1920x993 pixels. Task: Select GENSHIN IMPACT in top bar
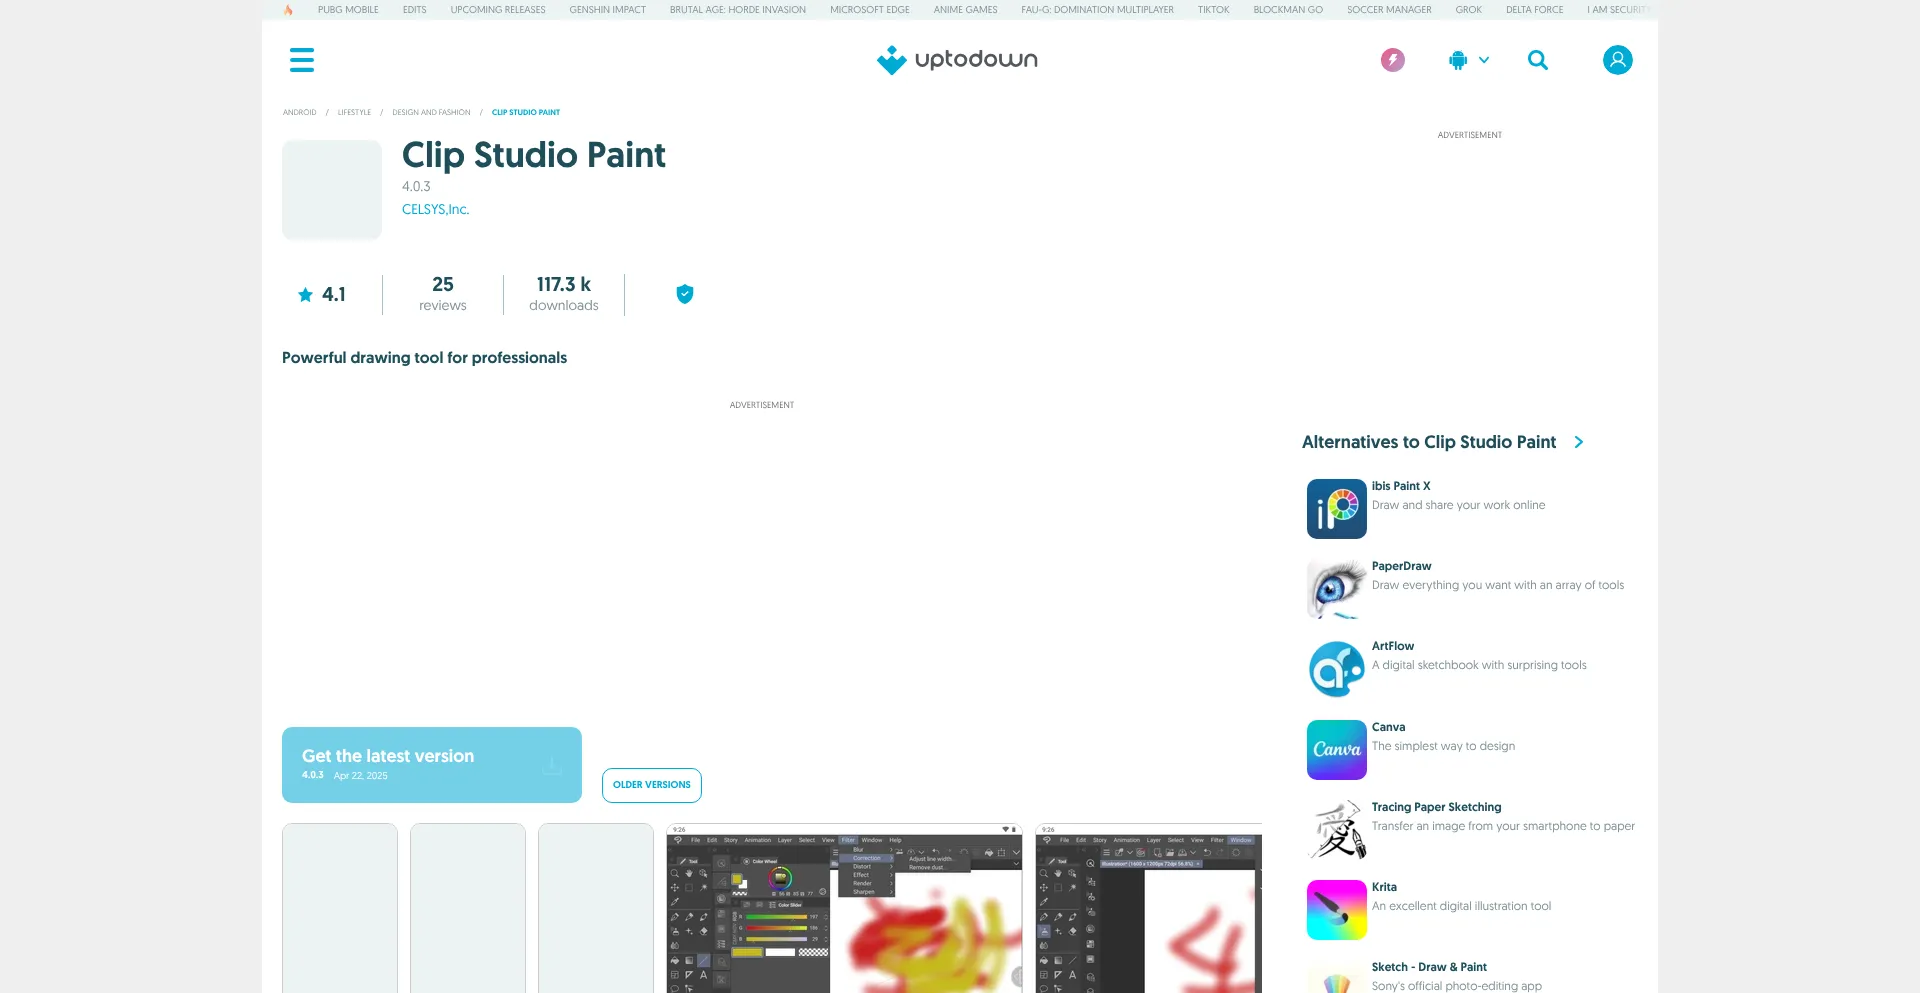(607, 10)
